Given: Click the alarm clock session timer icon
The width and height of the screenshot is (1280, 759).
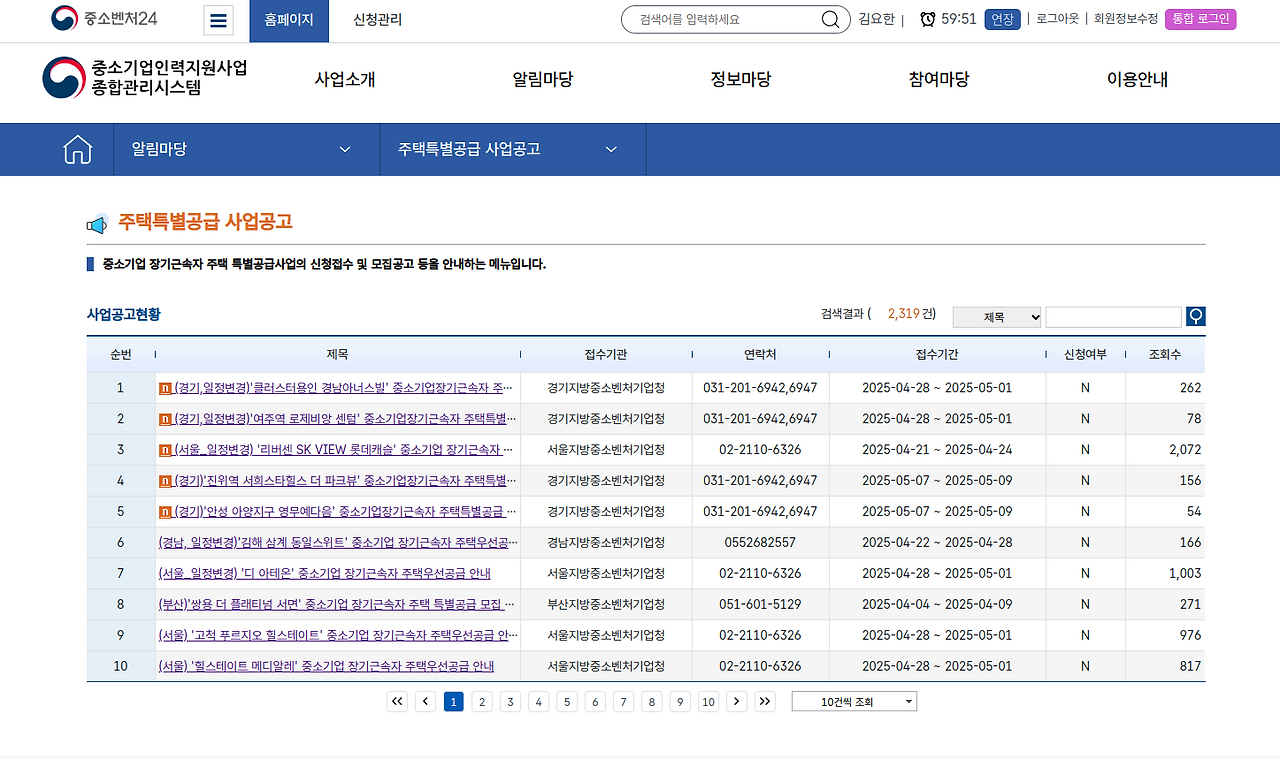Looking at the screenshot, I should tap(925, 19).
